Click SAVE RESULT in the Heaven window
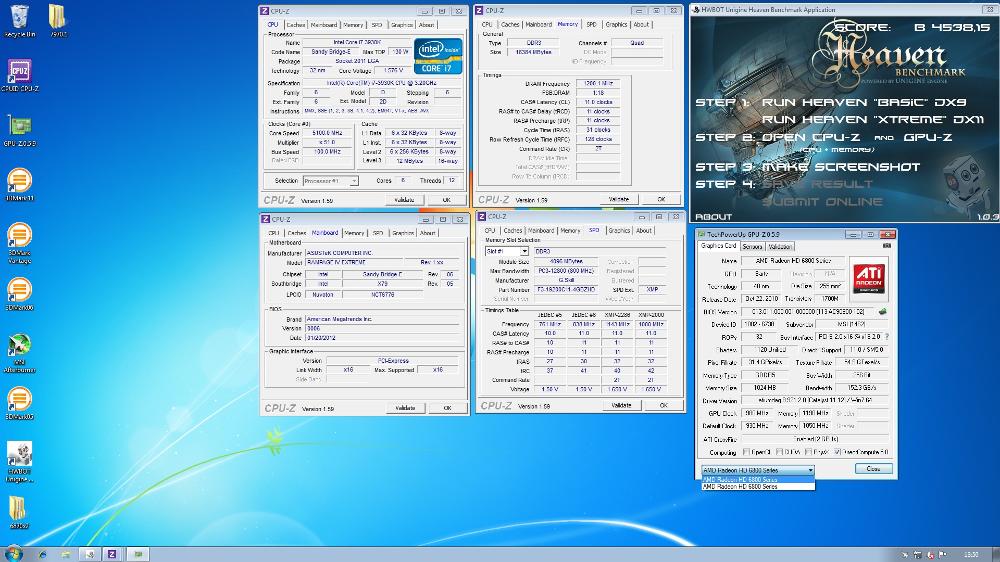Viewport: 1000px width, 562px height. tap(818, 184)
